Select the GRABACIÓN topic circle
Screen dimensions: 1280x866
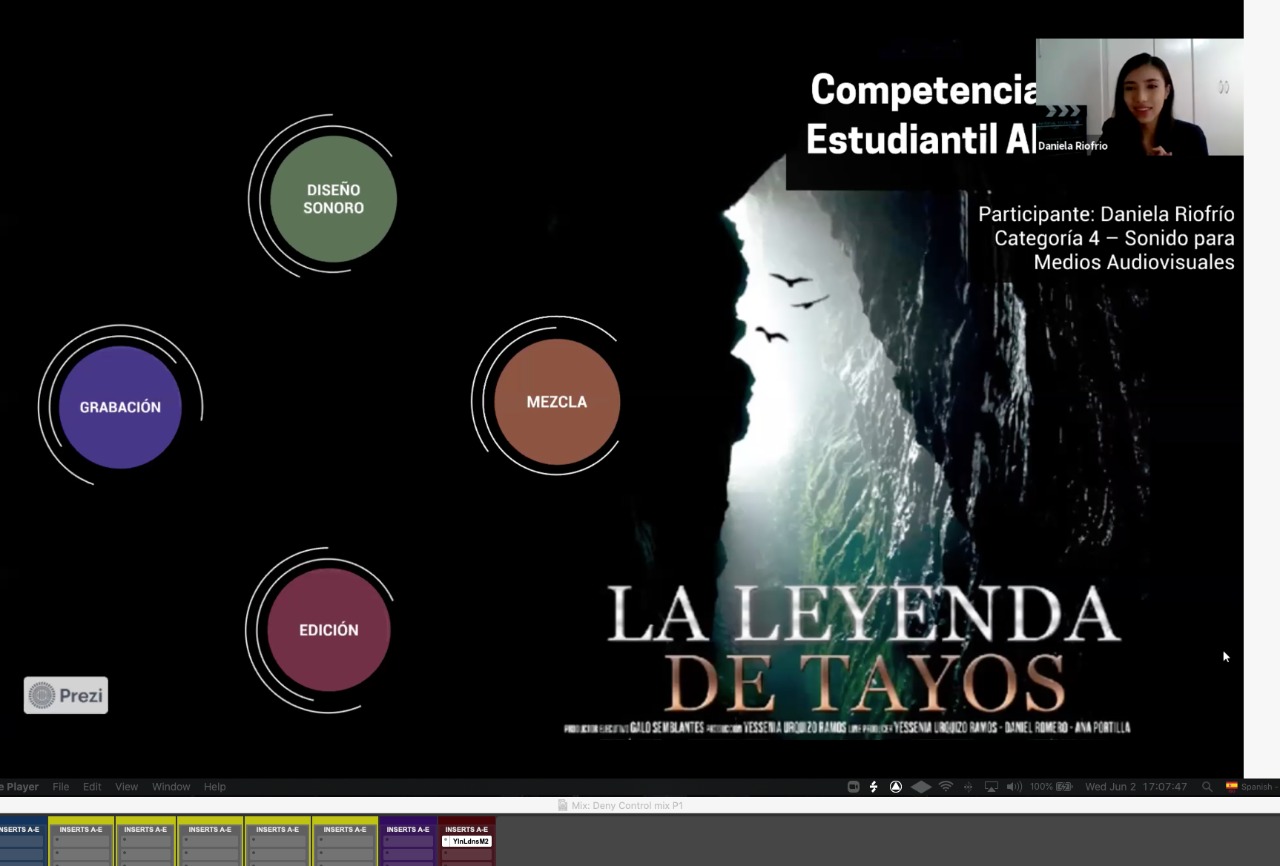[x=120, y=407]
